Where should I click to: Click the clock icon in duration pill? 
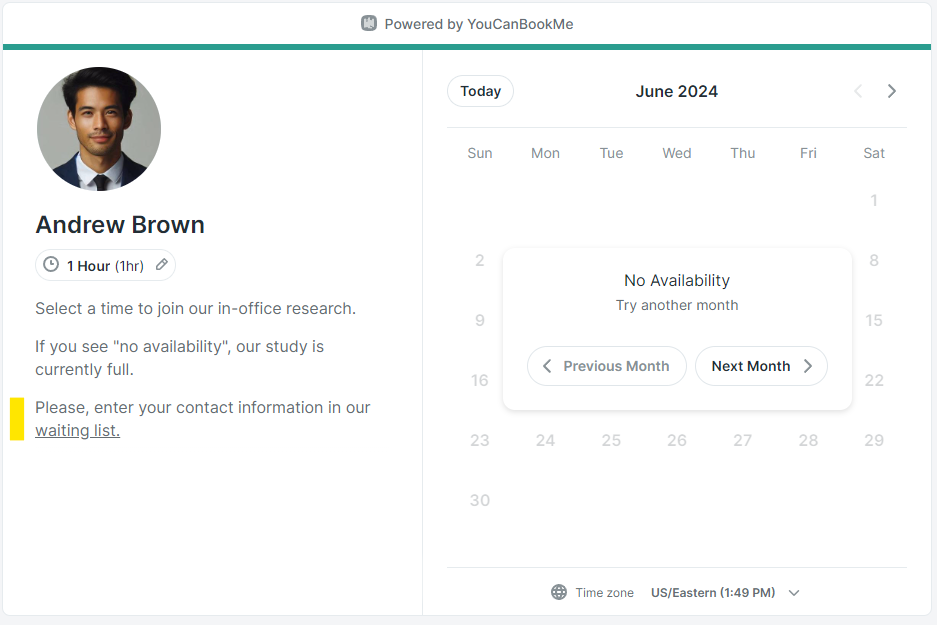(51, 265)
